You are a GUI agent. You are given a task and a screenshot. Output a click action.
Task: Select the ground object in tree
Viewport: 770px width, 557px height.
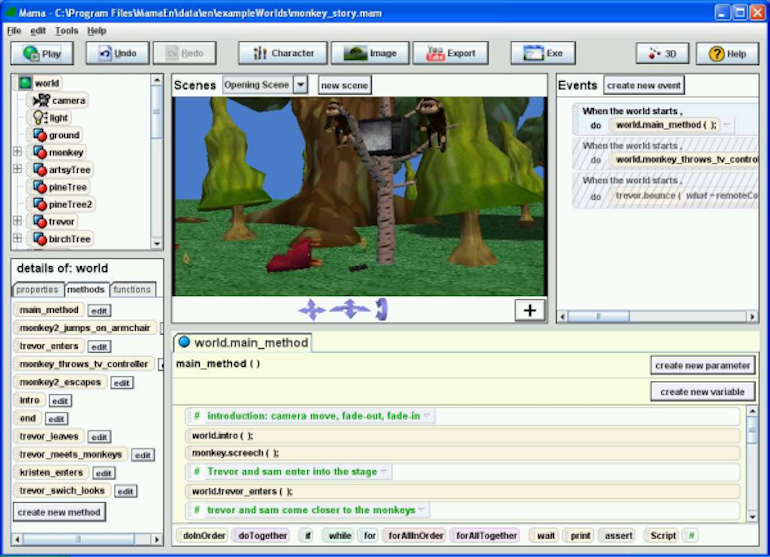click(56, 135)
